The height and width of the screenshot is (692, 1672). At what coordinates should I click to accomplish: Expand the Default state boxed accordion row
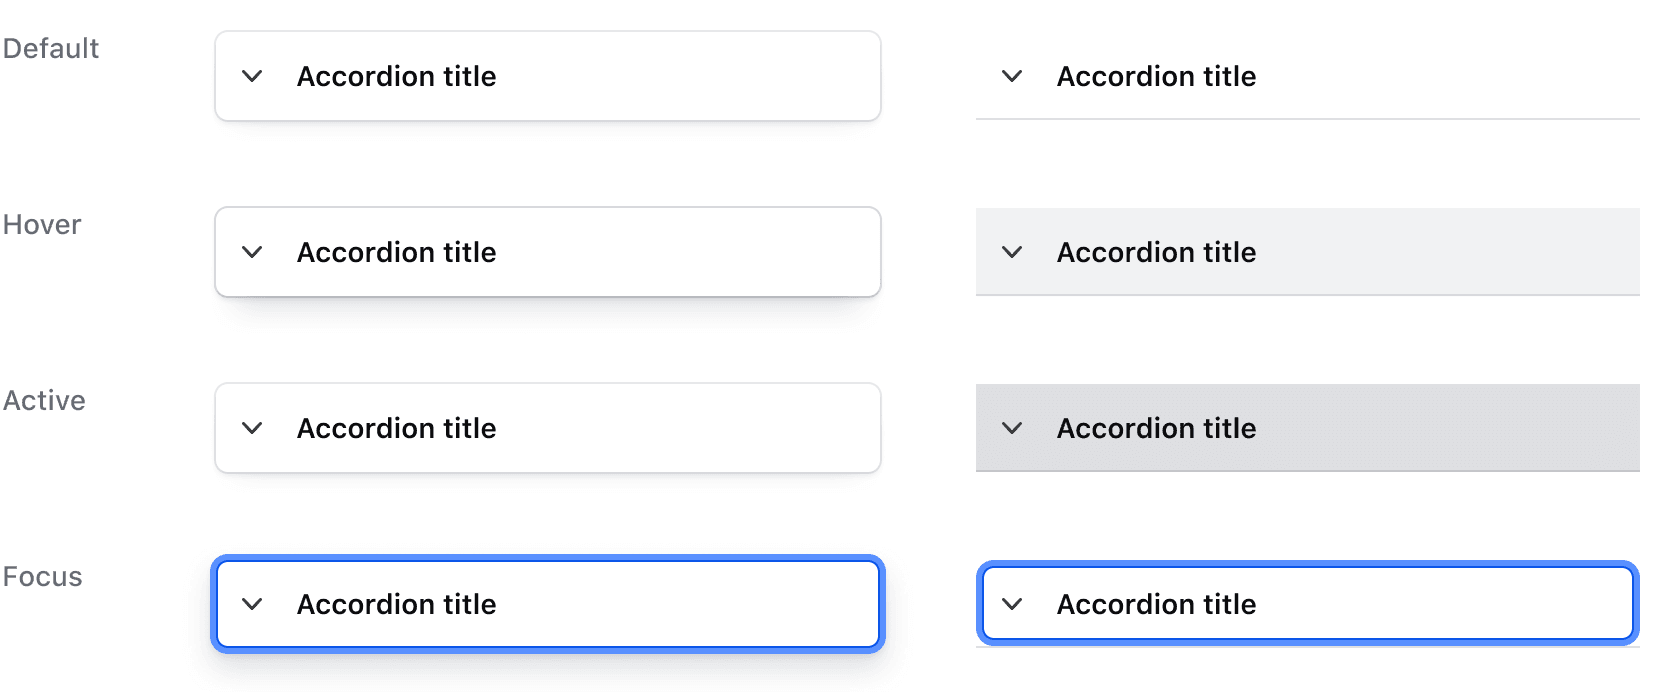pos(547,75)
